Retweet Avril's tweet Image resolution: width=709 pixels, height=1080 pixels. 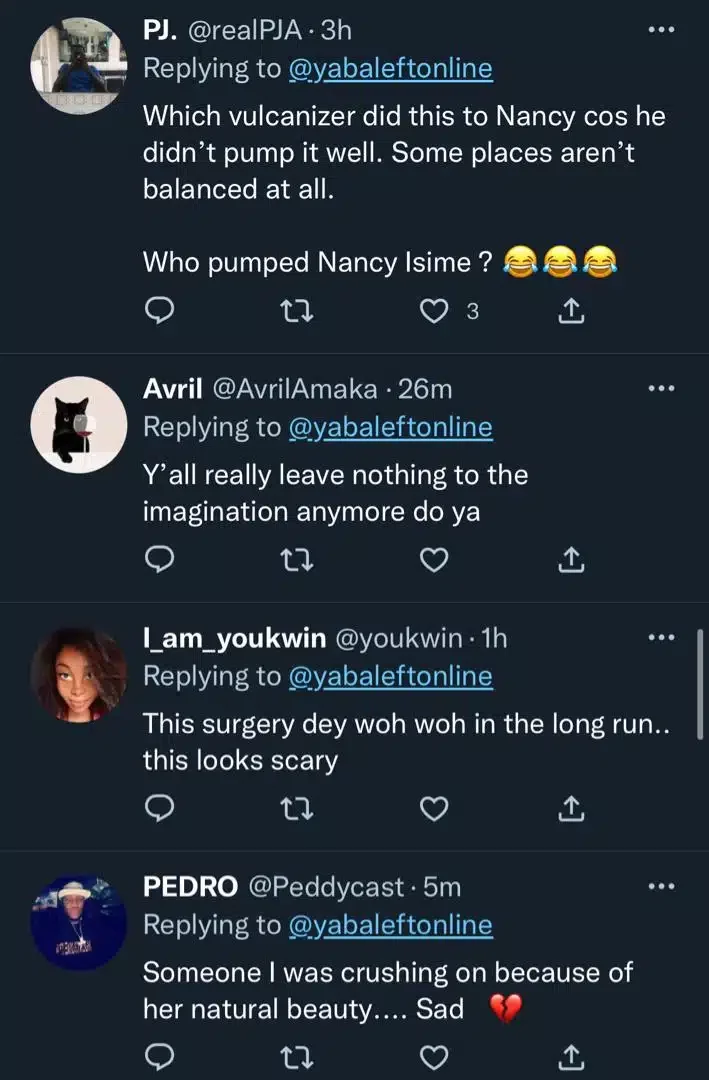(295, 563)
